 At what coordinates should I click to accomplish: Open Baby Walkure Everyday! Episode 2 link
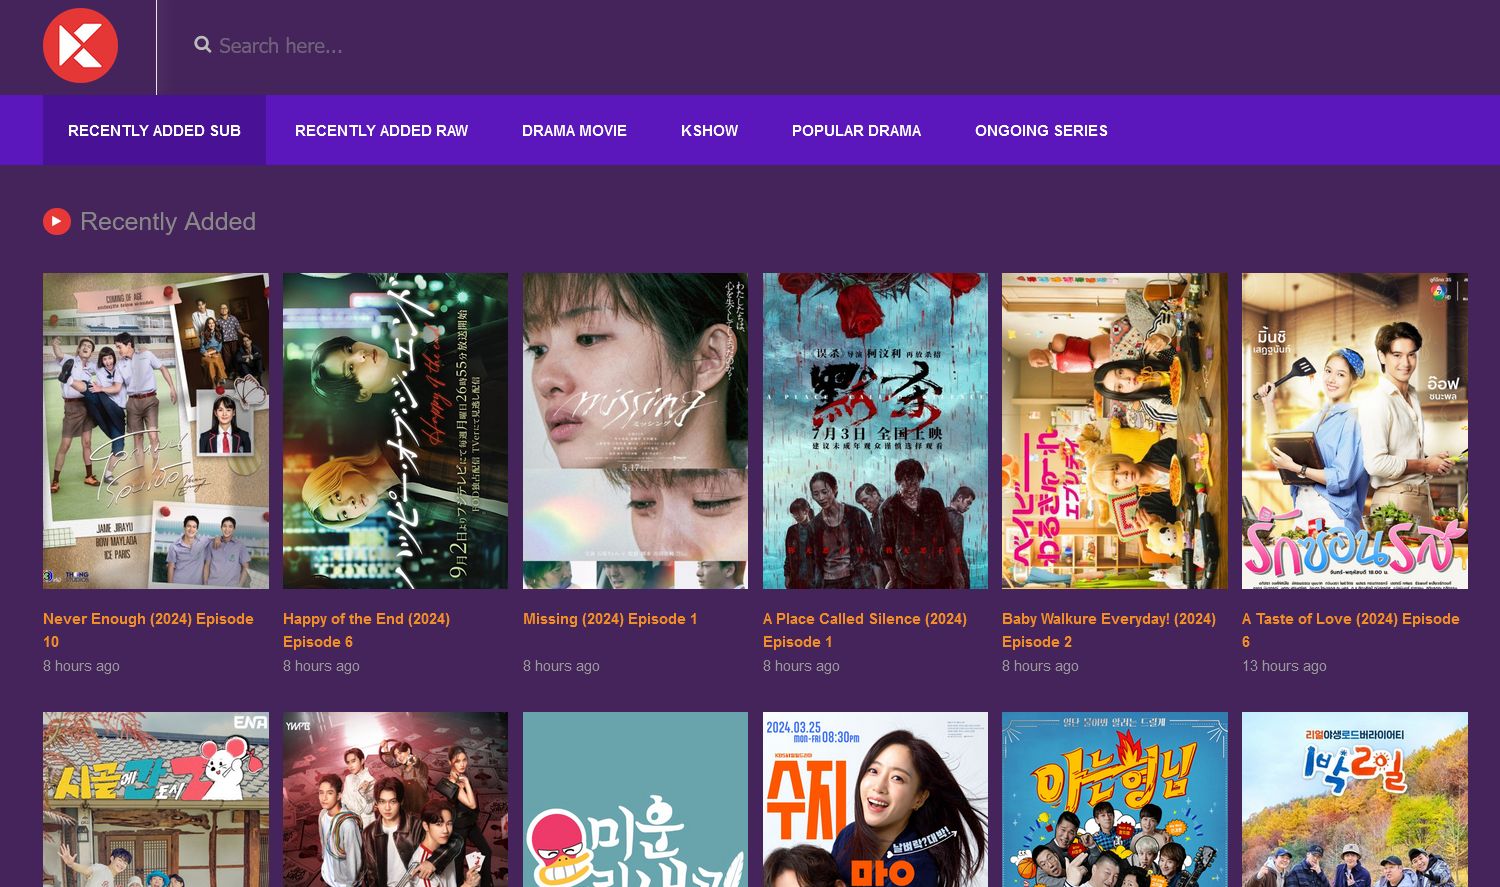(x=1109, y=630)
